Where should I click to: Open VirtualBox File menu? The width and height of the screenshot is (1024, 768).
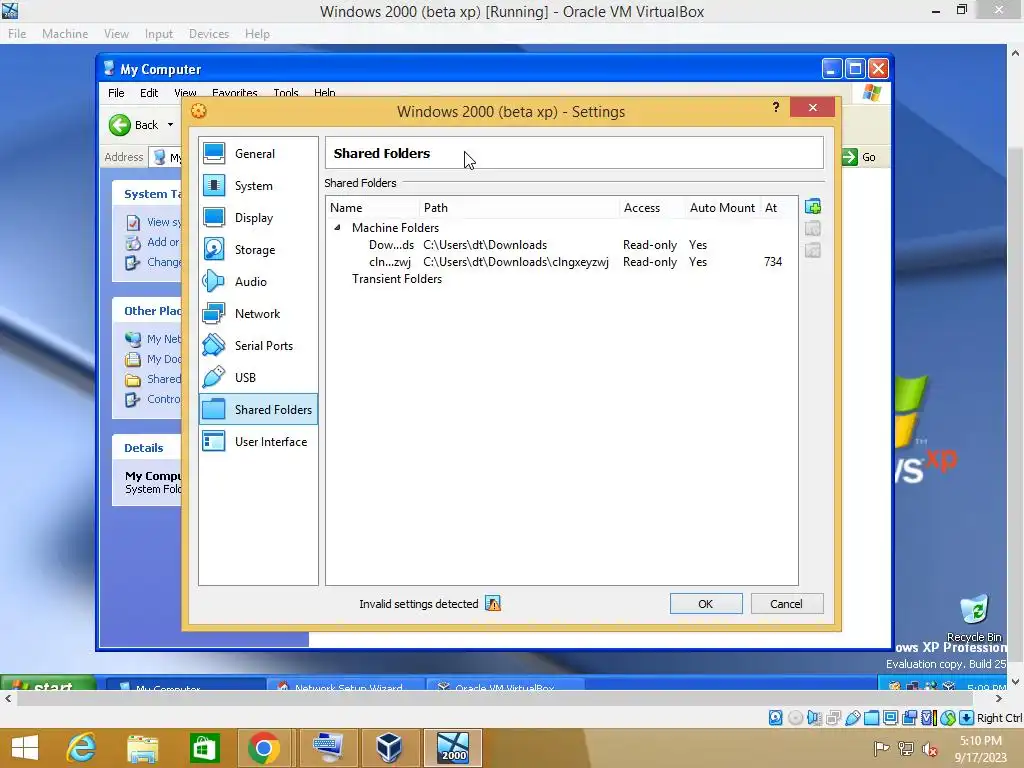tap(17, 34)
